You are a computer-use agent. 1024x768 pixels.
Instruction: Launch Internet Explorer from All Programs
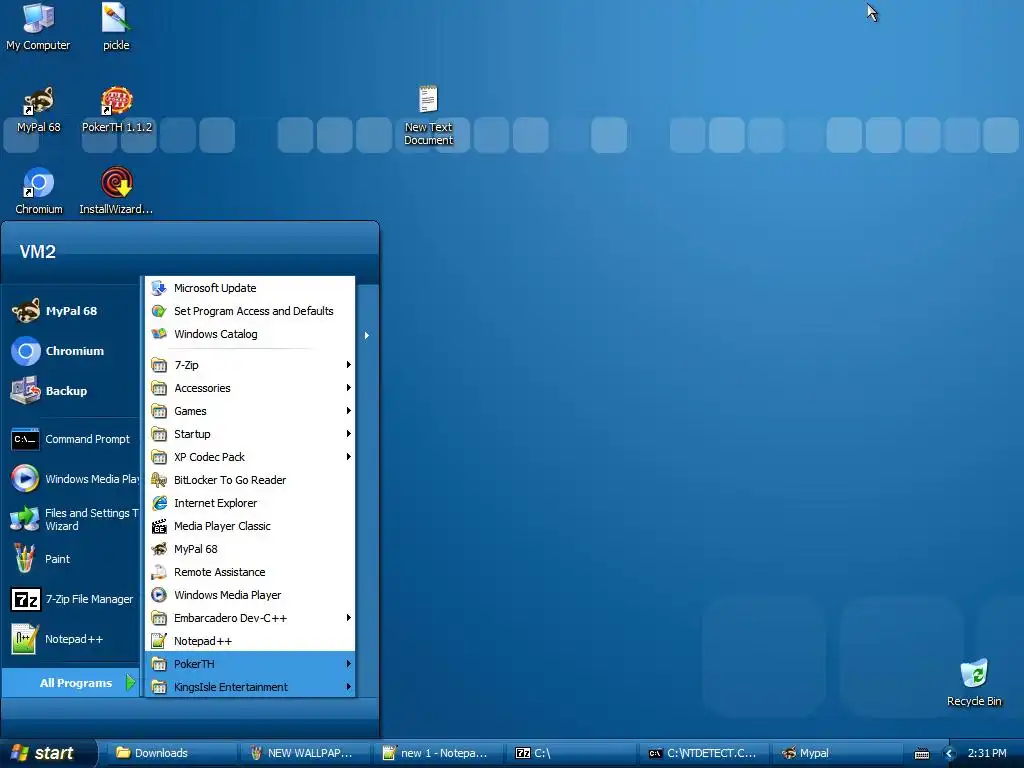250,503
